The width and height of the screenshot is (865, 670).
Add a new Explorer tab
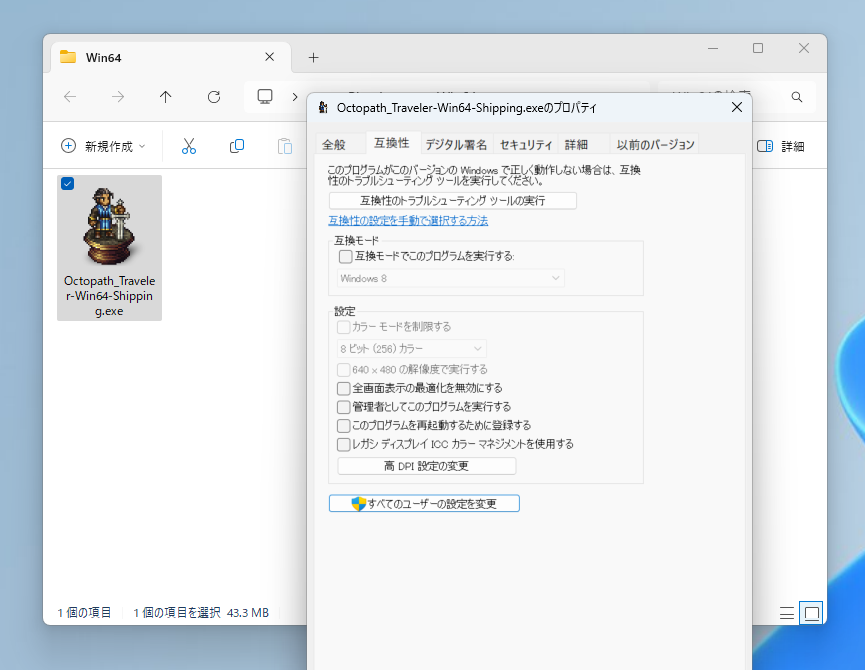pyautogui.click(x=313, y=57)
